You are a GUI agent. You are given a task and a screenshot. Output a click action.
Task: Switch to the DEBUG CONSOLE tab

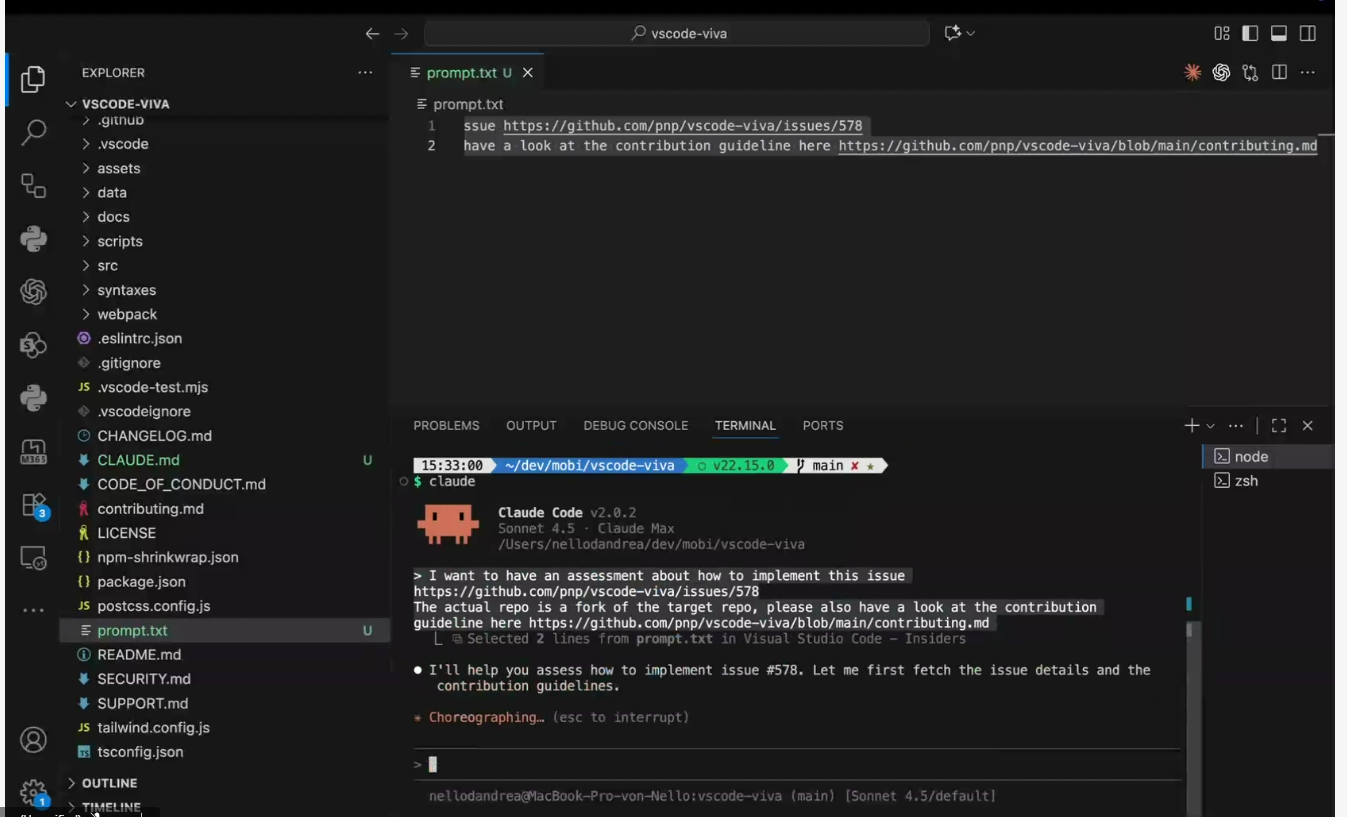(x=635, y=425)
